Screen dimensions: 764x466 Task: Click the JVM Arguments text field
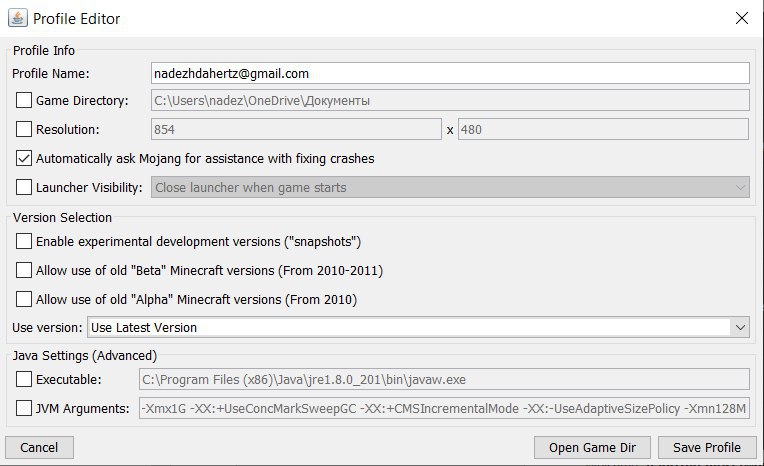444,408
